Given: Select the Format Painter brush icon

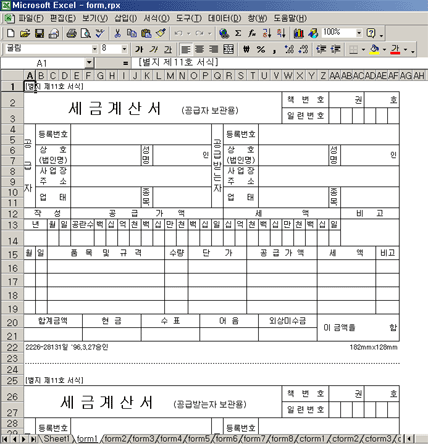Looking at the screenshot, I should (x=161, y=33).
